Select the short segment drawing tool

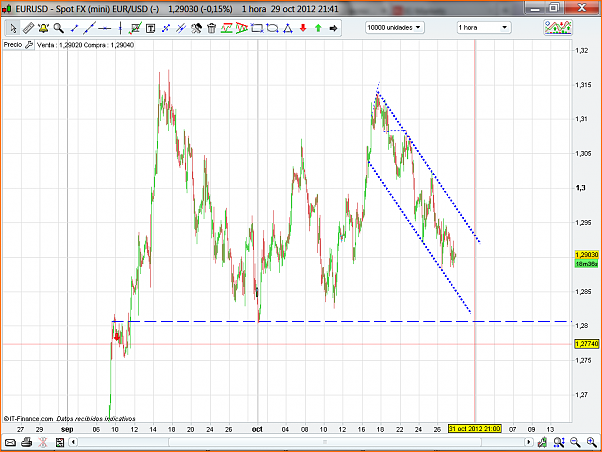(74, 28)
